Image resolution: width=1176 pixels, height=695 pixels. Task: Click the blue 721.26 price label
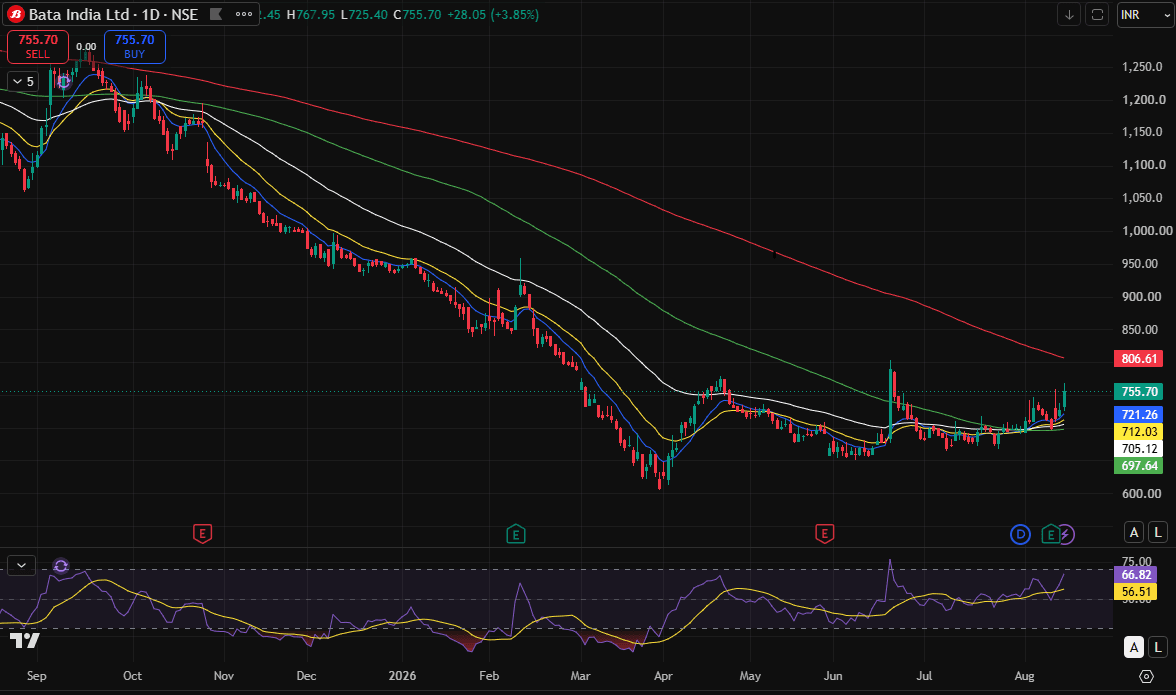pyautogui.click(x=1139, y=415)
